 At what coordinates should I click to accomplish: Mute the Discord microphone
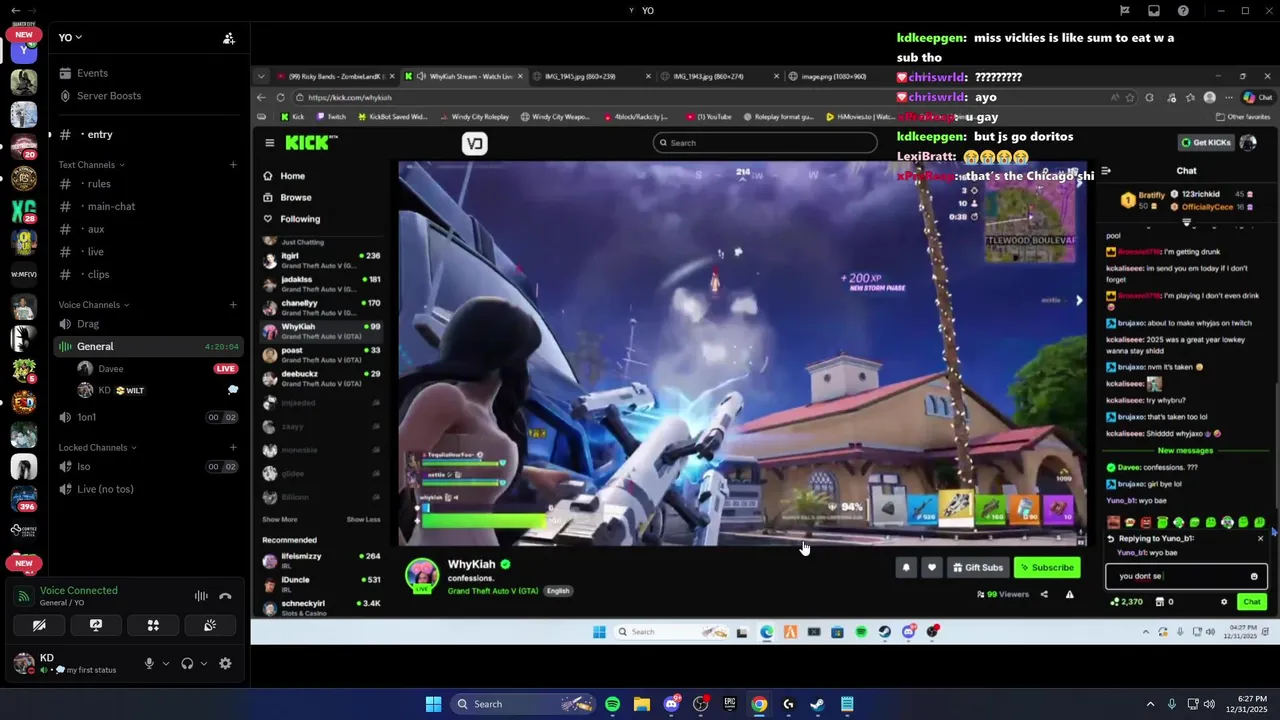(149, 663)
